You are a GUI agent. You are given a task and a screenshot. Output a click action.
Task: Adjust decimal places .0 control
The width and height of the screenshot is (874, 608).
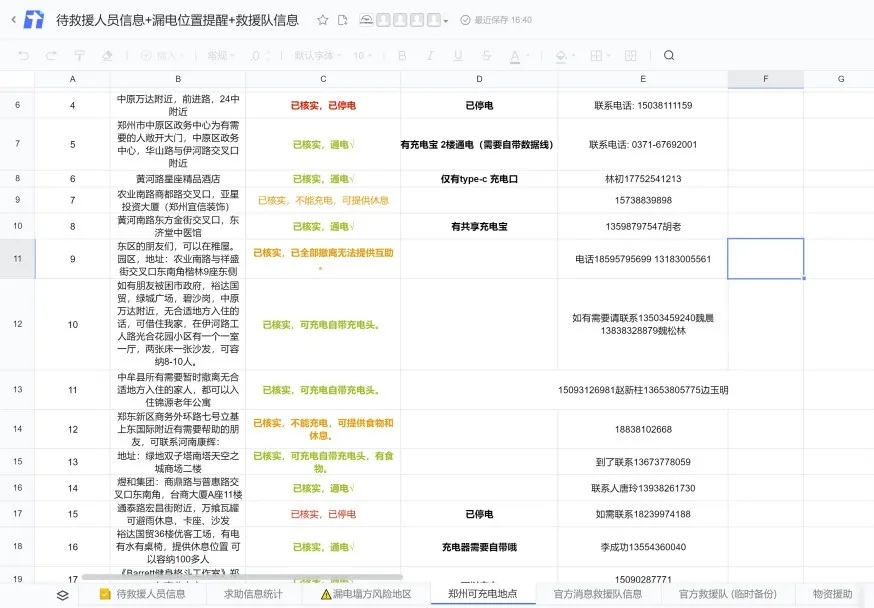pos(260,55)
